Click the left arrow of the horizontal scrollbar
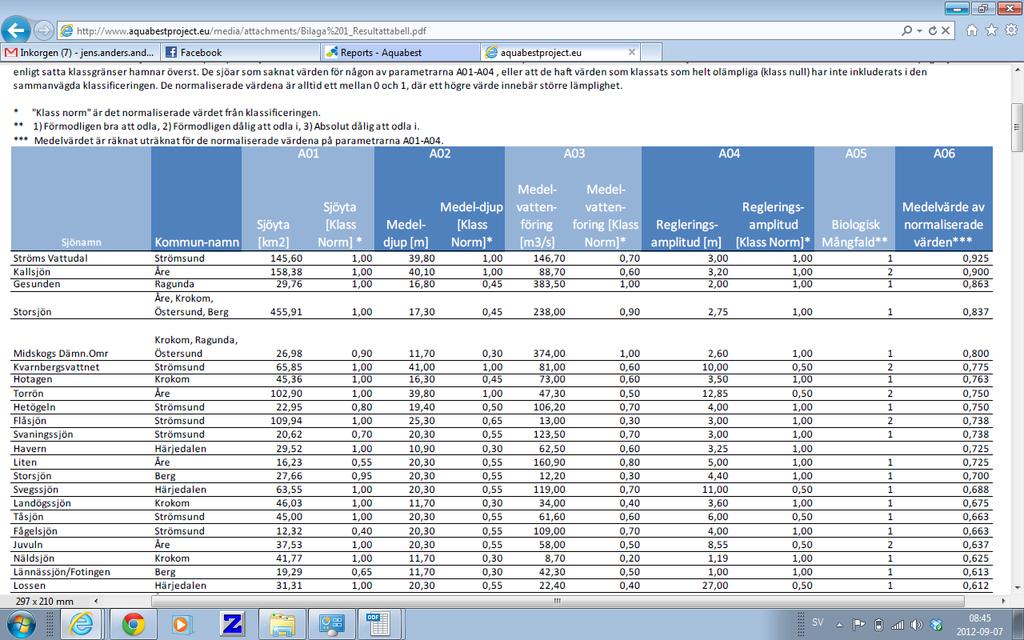 pos(96,601)
